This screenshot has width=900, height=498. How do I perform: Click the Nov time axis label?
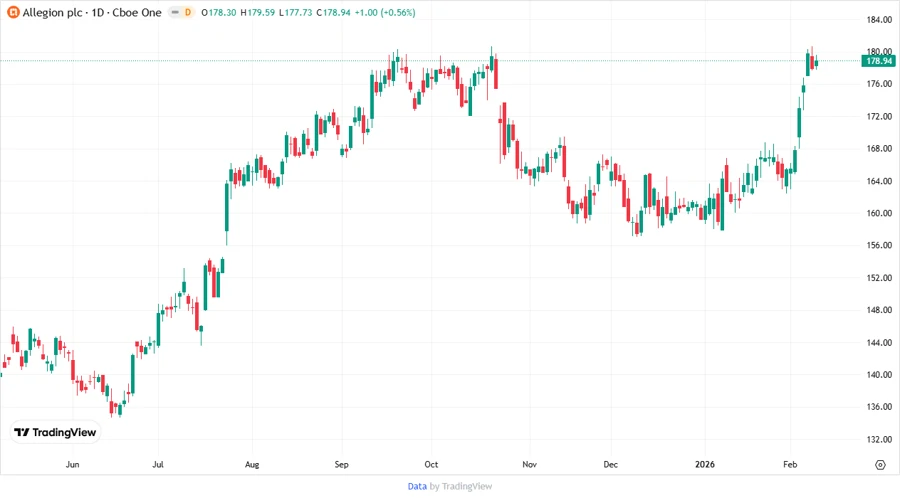click(x=529, y=465)
